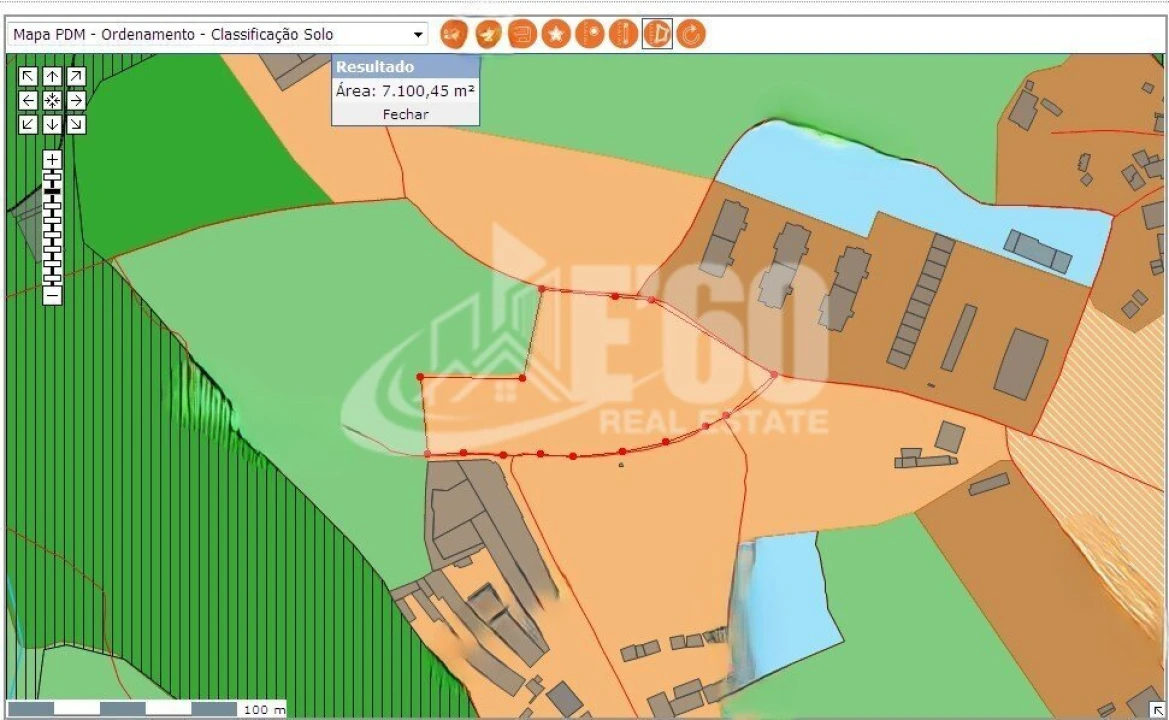Click the print-style third toolbar icon

(x=522, y=35)
